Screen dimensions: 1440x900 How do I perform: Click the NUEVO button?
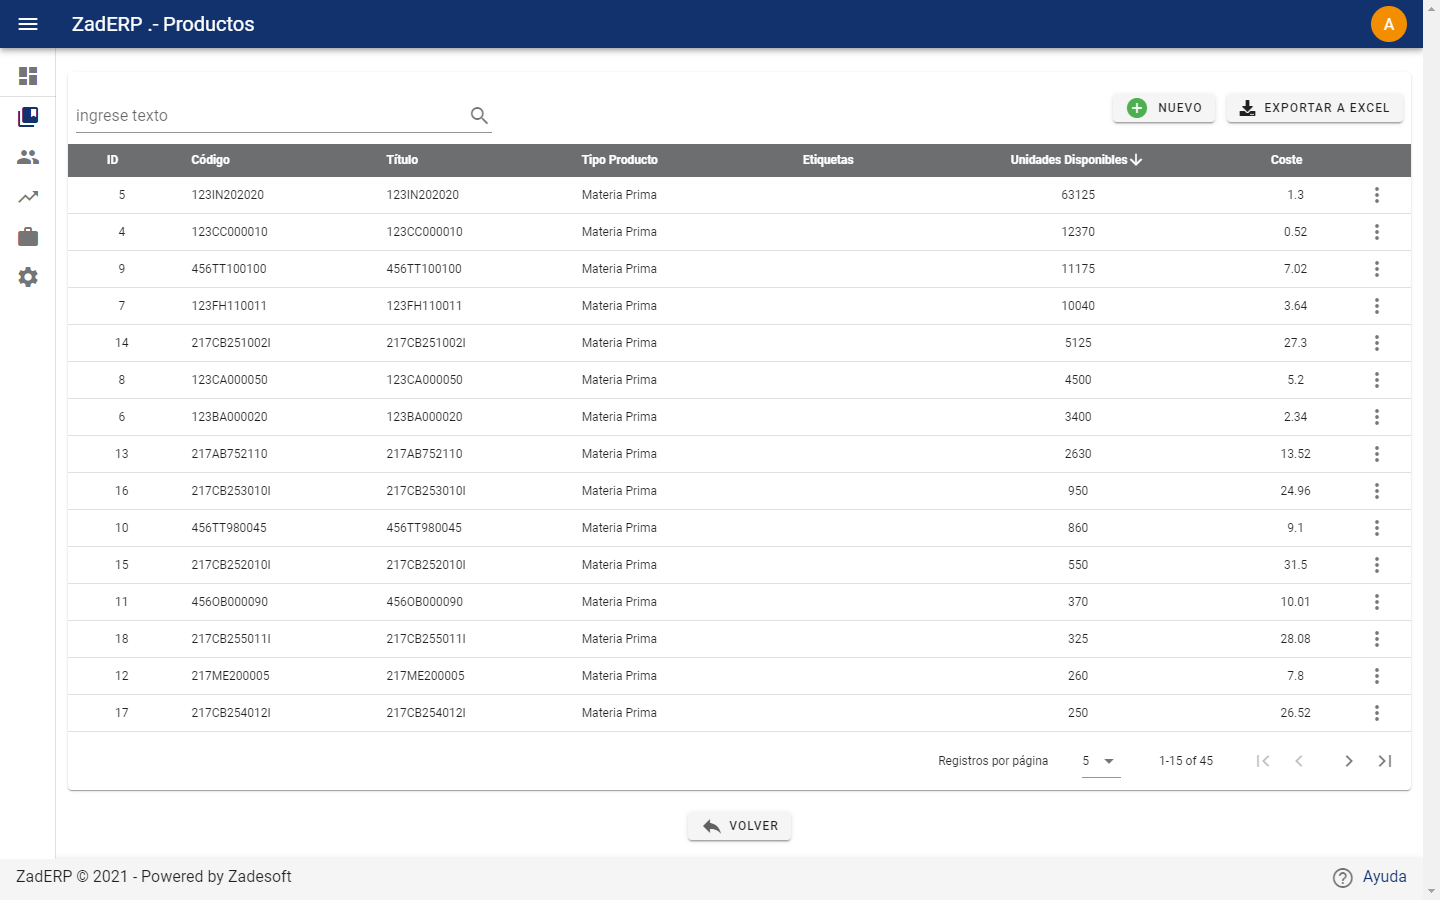coord(1164,108)
